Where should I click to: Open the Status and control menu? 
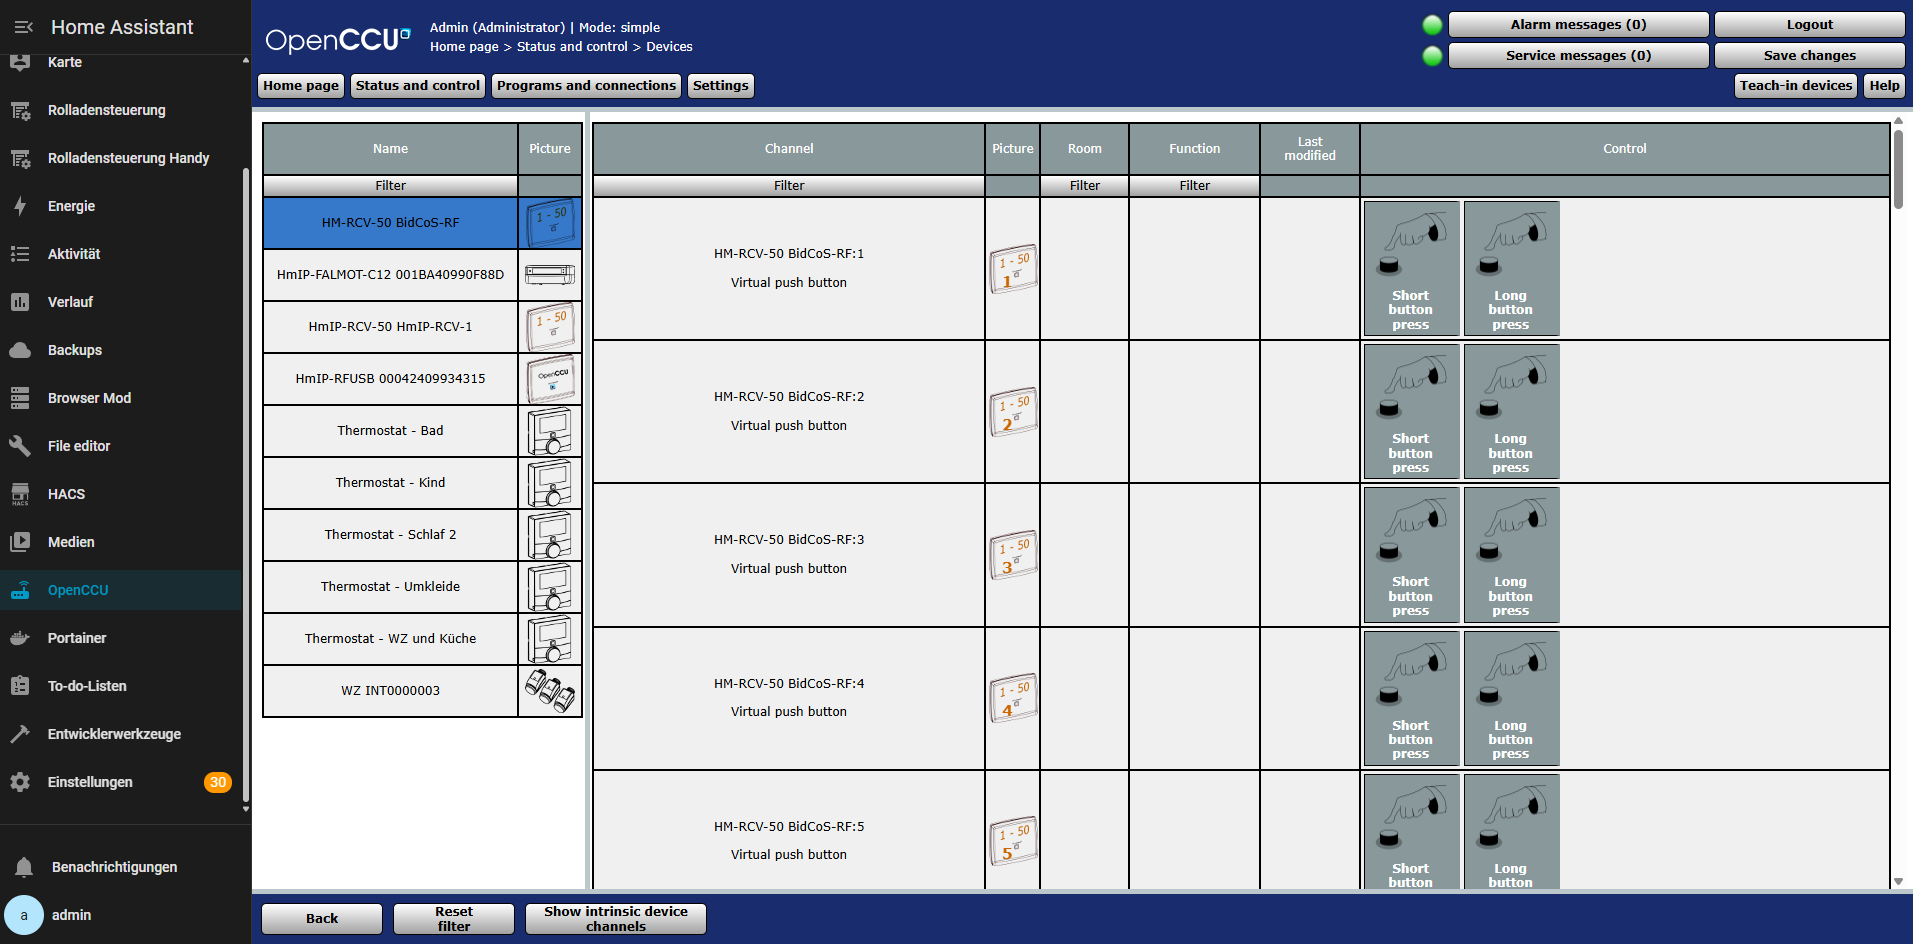click(417, 86)
